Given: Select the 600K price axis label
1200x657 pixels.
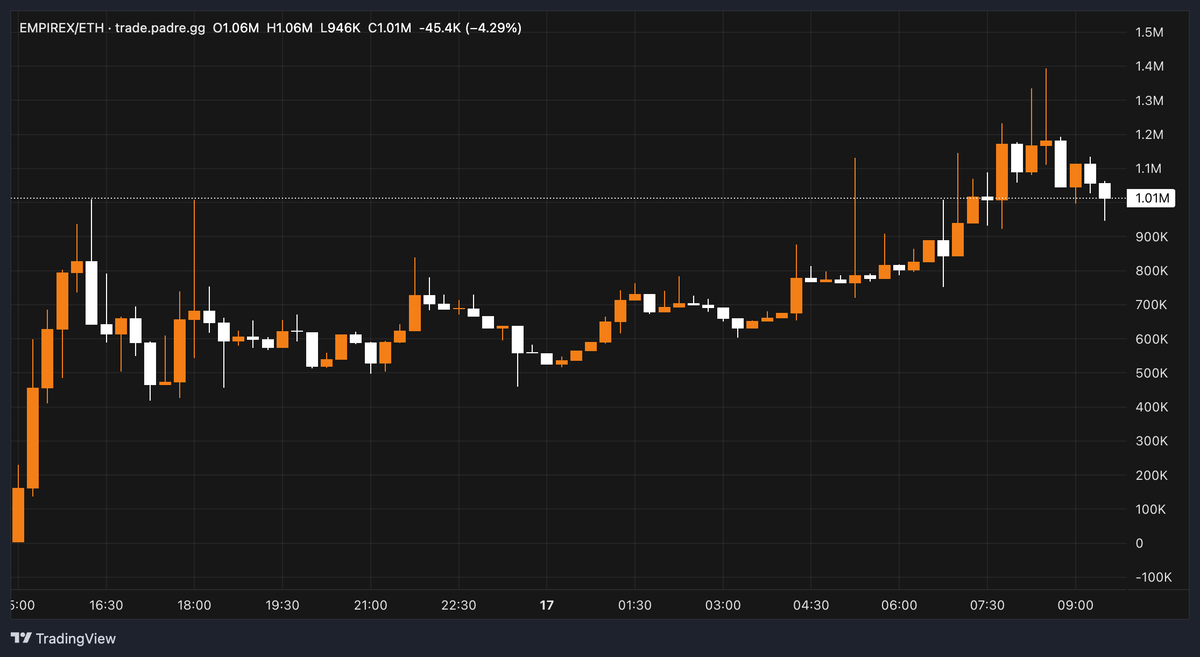Looking at the screenshot, I should (x=1152, y=340).
